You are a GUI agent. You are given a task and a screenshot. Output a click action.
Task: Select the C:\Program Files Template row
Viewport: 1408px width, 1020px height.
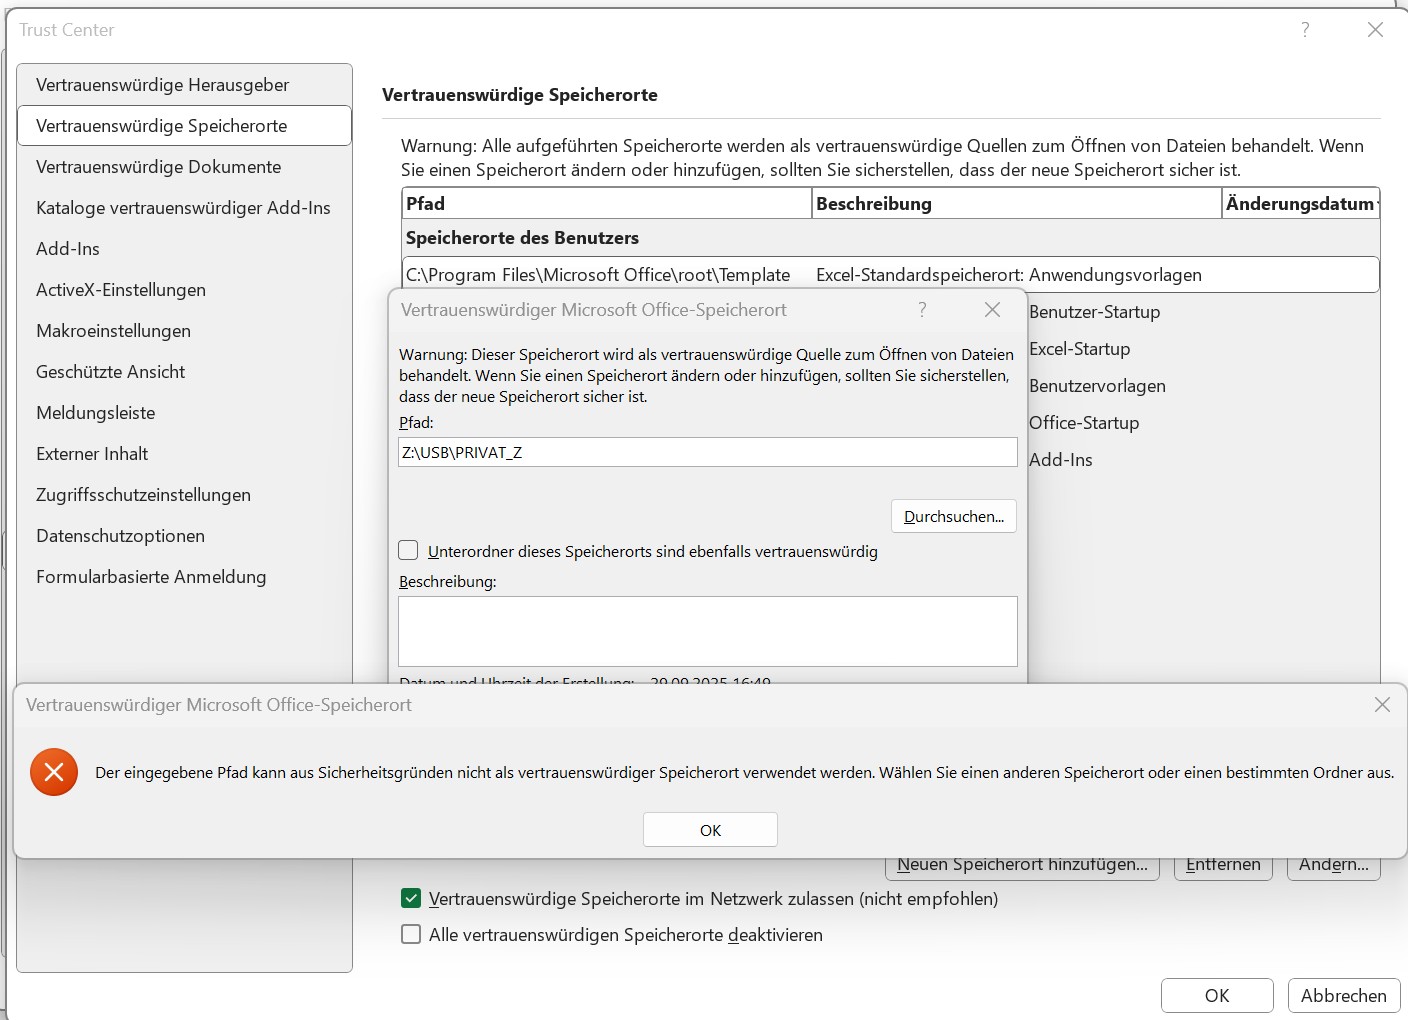pos(891,275)
